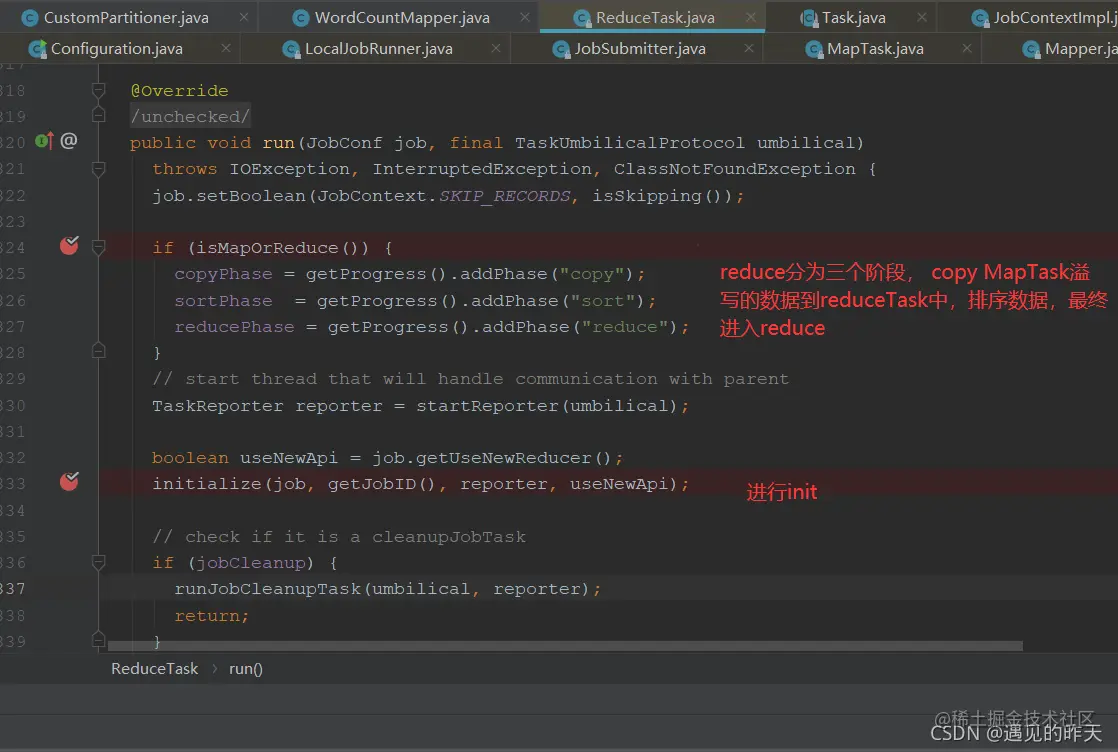Screen dimensions: 1118x752
Task: Collapse the if (isMapOrReduce()) block
Action: 98,247
